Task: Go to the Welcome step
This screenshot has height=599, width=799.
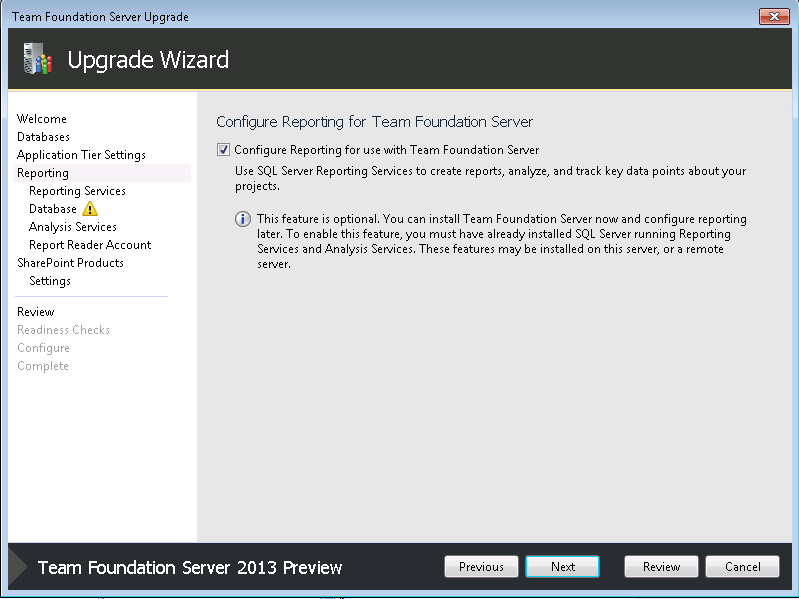Action: coord(42,119)
